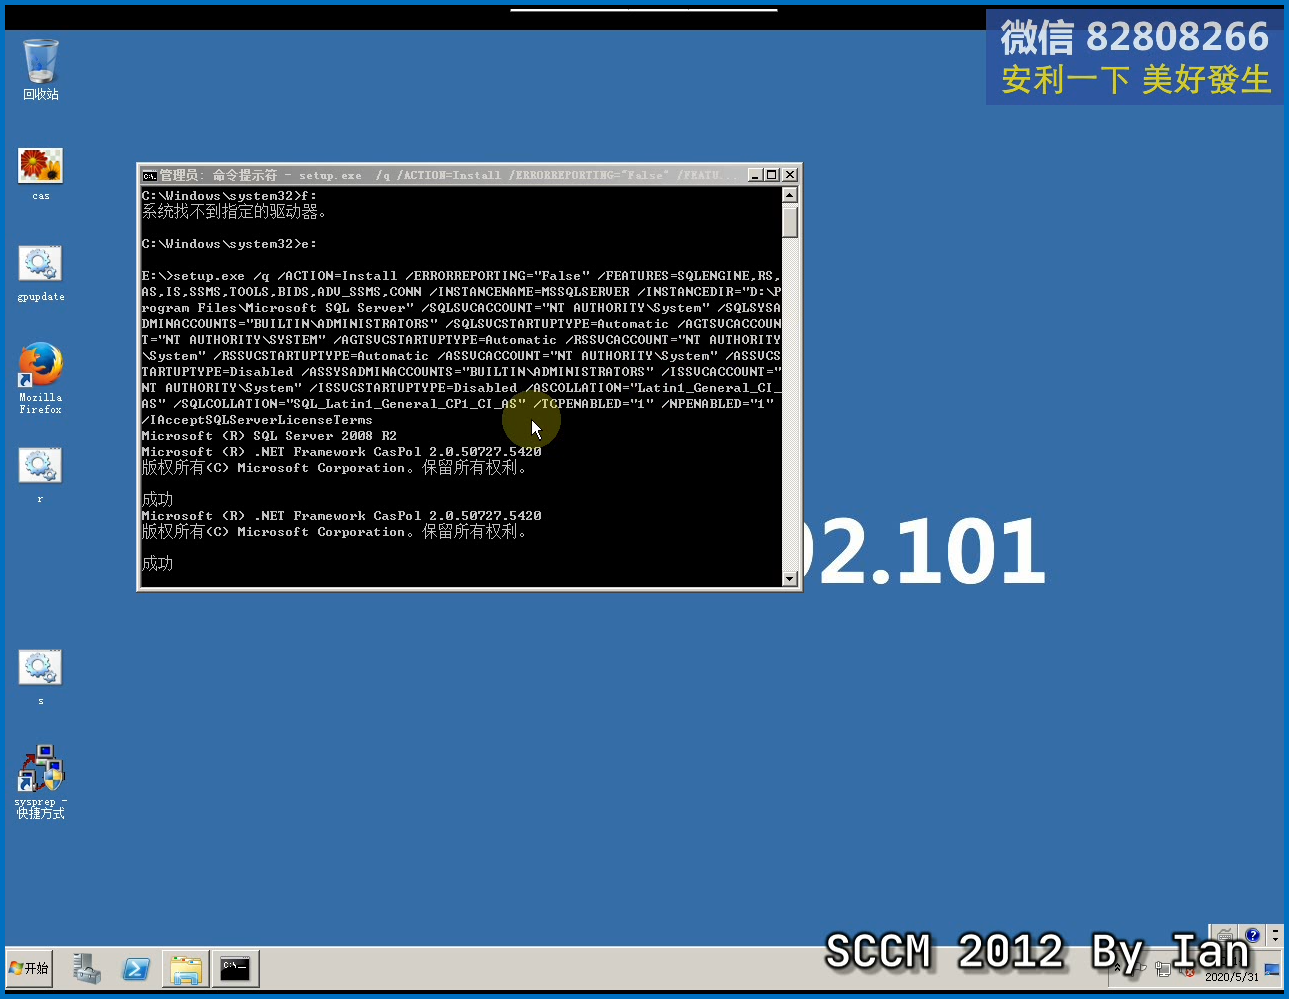Image resolution: width=1289 pixels, height=999 pixels.
Task: Select the desktop file named r
Action: 40,475
